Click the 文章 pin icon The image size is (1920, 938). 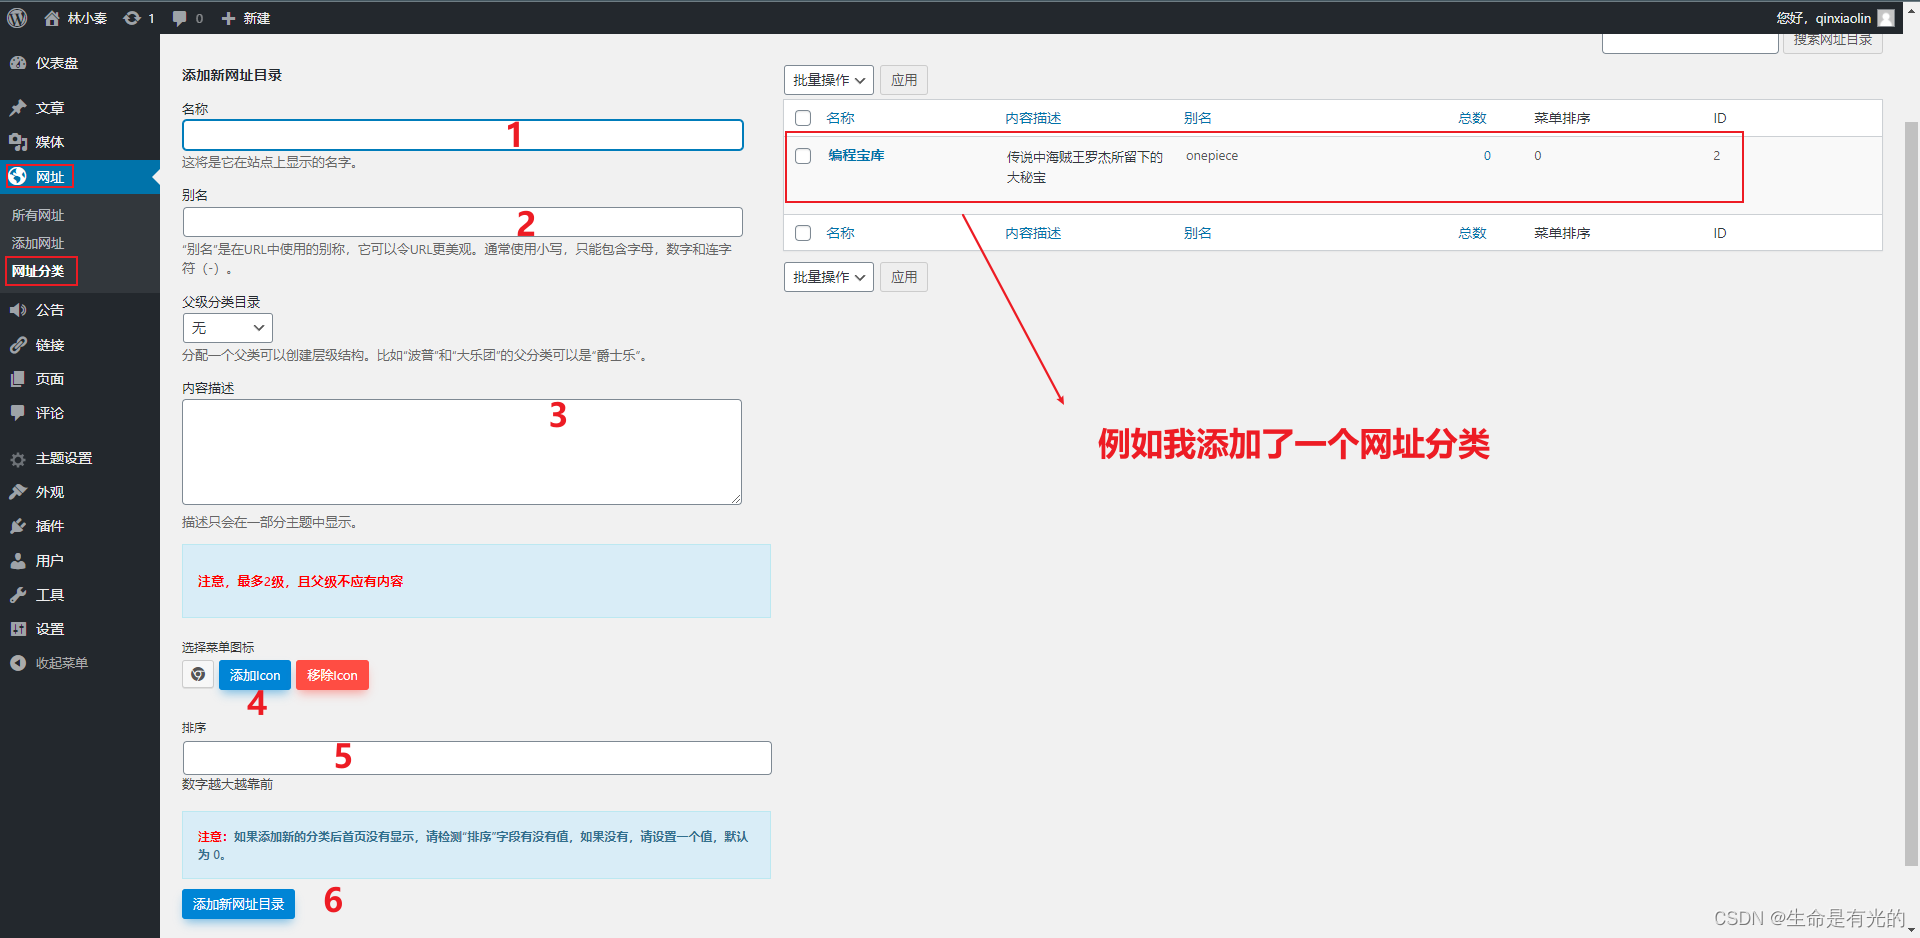tap(18, 108)
